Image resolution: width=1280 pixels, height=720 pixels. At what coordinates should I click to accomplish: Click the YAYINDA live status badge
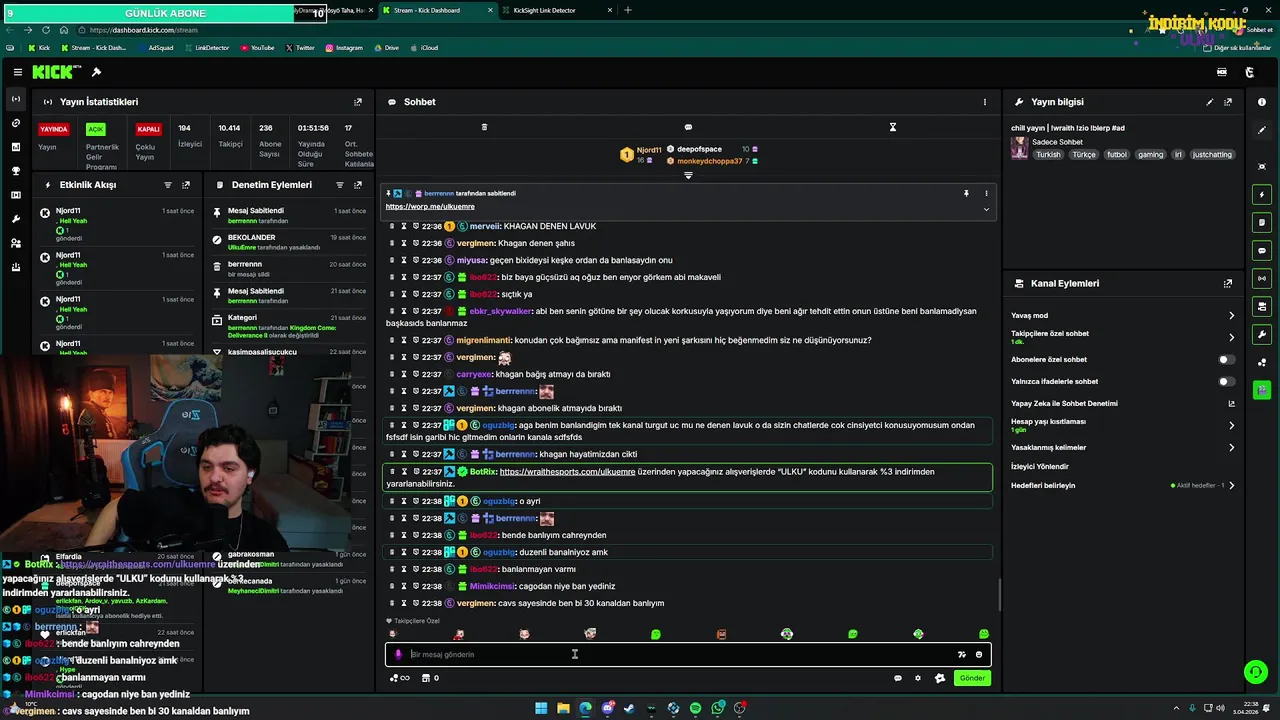pyautogui.click(x=54, y=129)
